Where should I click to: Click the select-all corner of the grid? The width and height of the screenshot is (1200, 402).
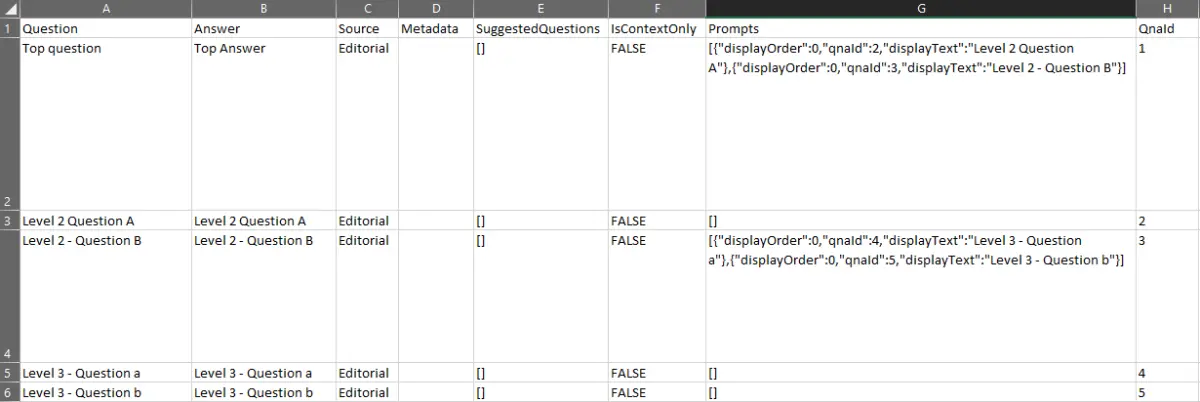[x=9, y=9]
